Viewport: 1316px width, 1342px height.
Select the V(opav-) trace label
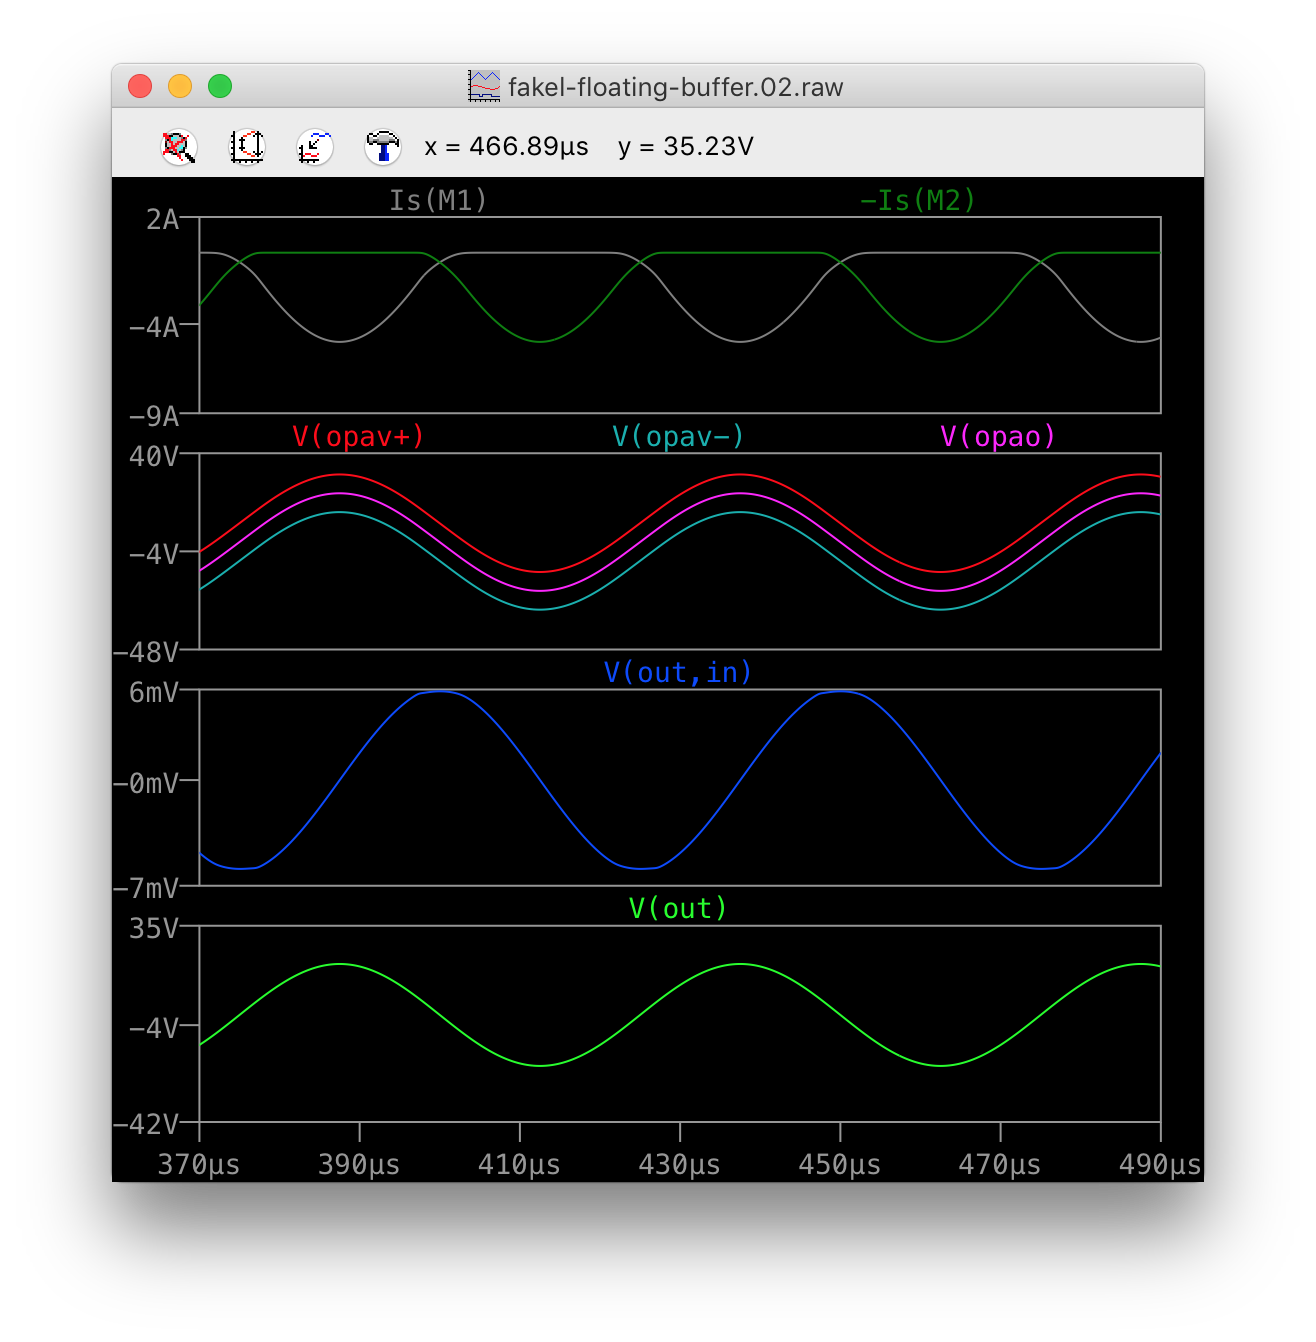[678, 436]
